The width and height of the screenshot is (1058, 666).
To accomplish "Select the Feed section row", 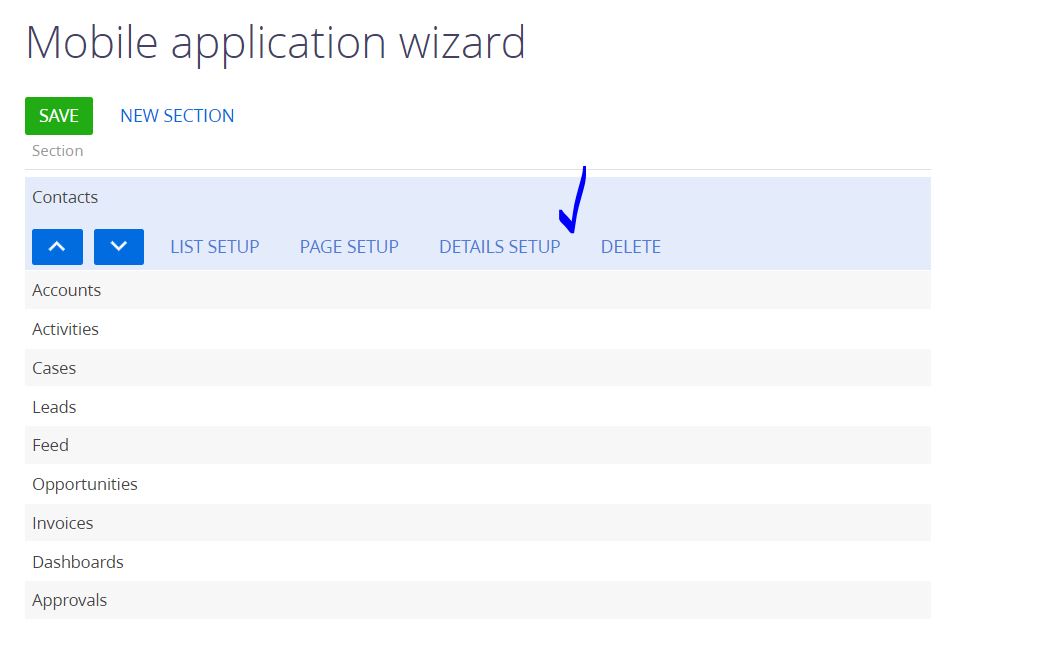I will 50,445.
